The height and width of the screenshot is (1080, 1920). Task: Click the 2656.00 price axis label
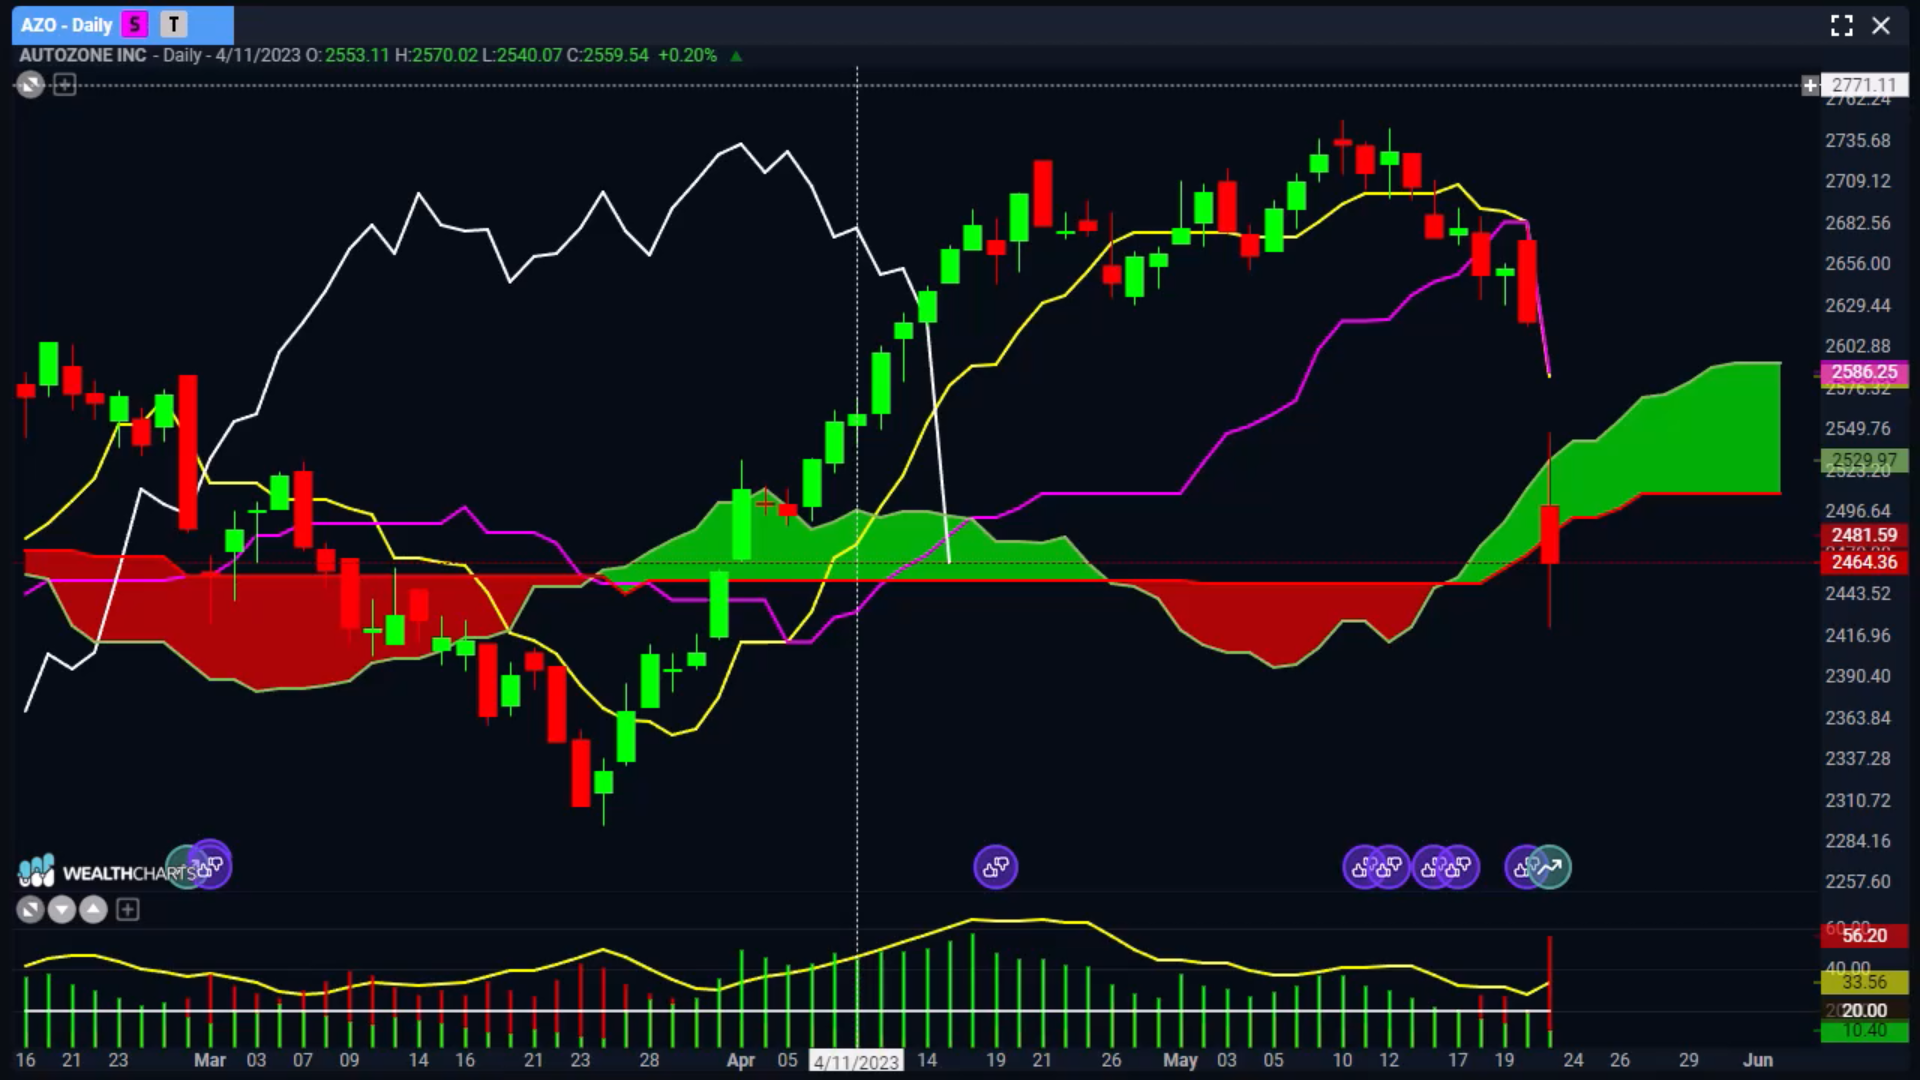[1858, 264]
